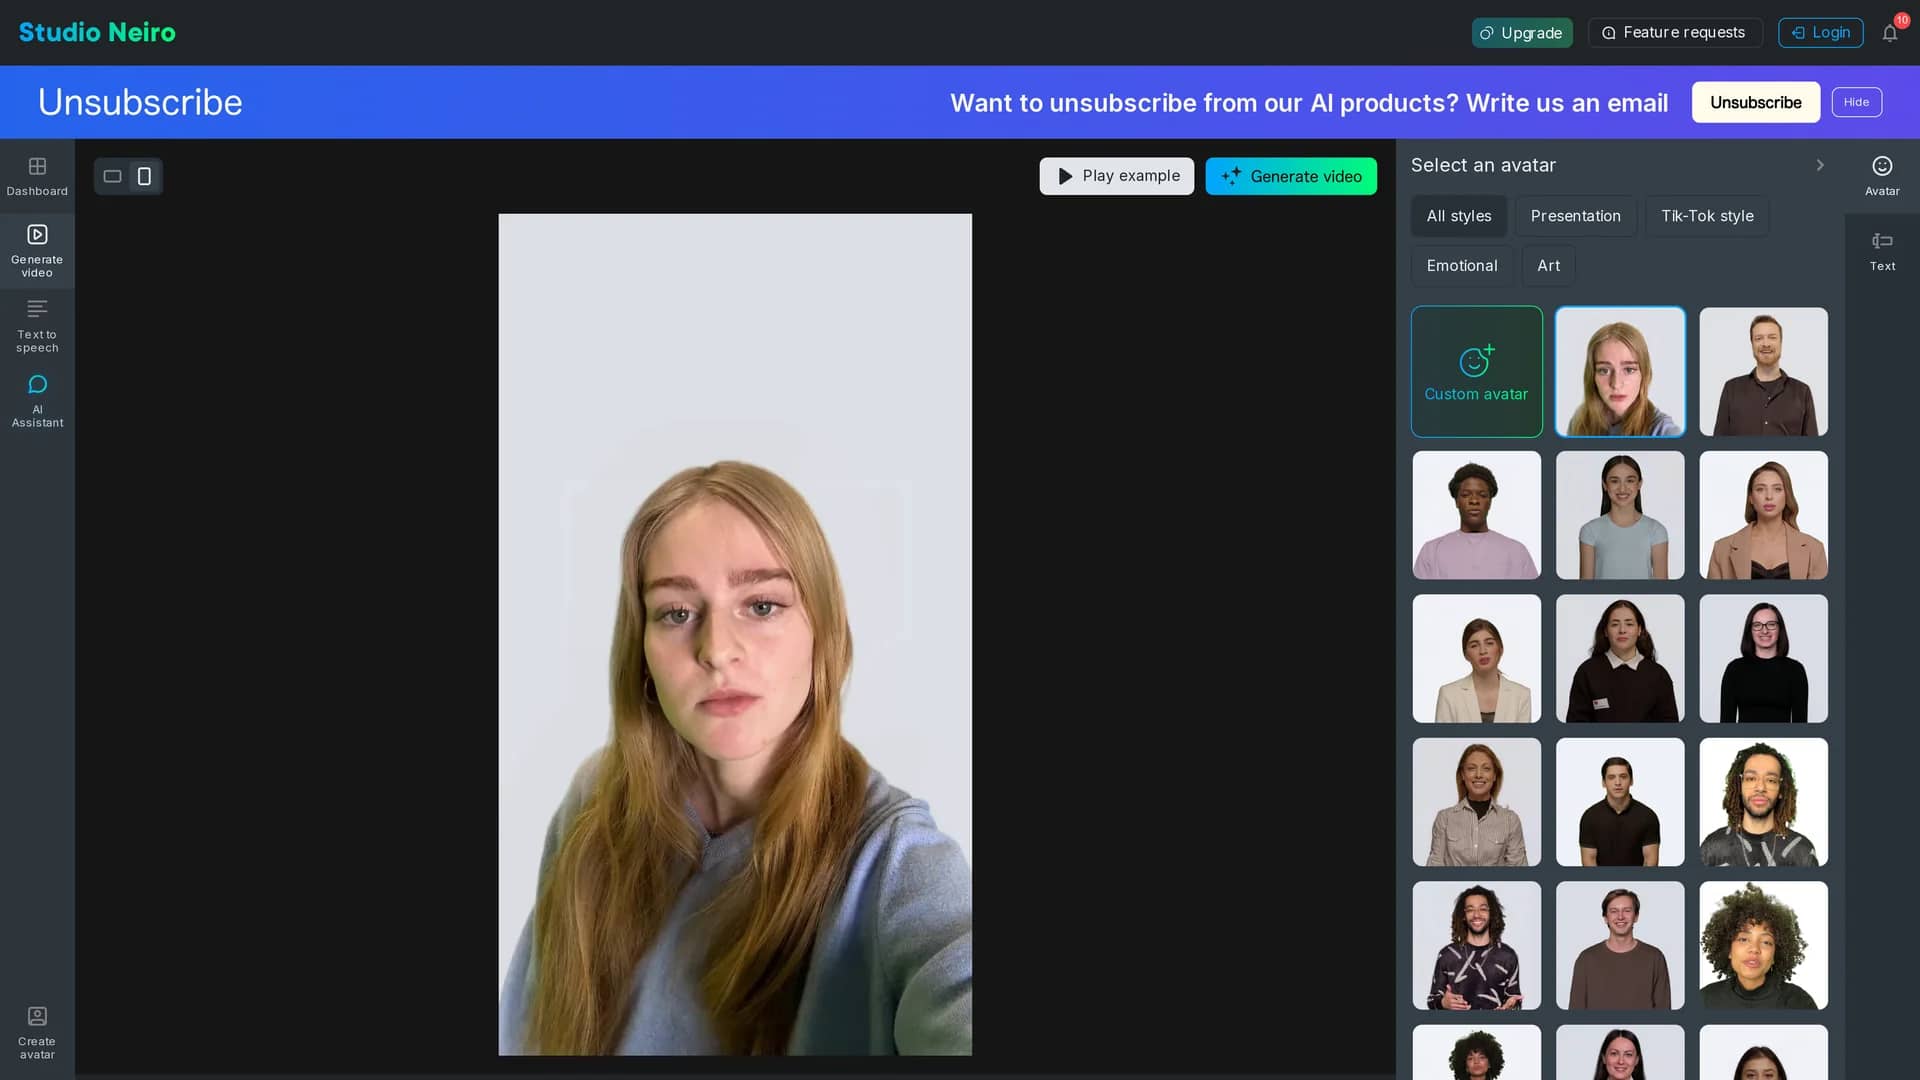The height and width of the screenshot is (1080, 1920).
Task: Switch to landscape orientation
Action: (113, 176)
